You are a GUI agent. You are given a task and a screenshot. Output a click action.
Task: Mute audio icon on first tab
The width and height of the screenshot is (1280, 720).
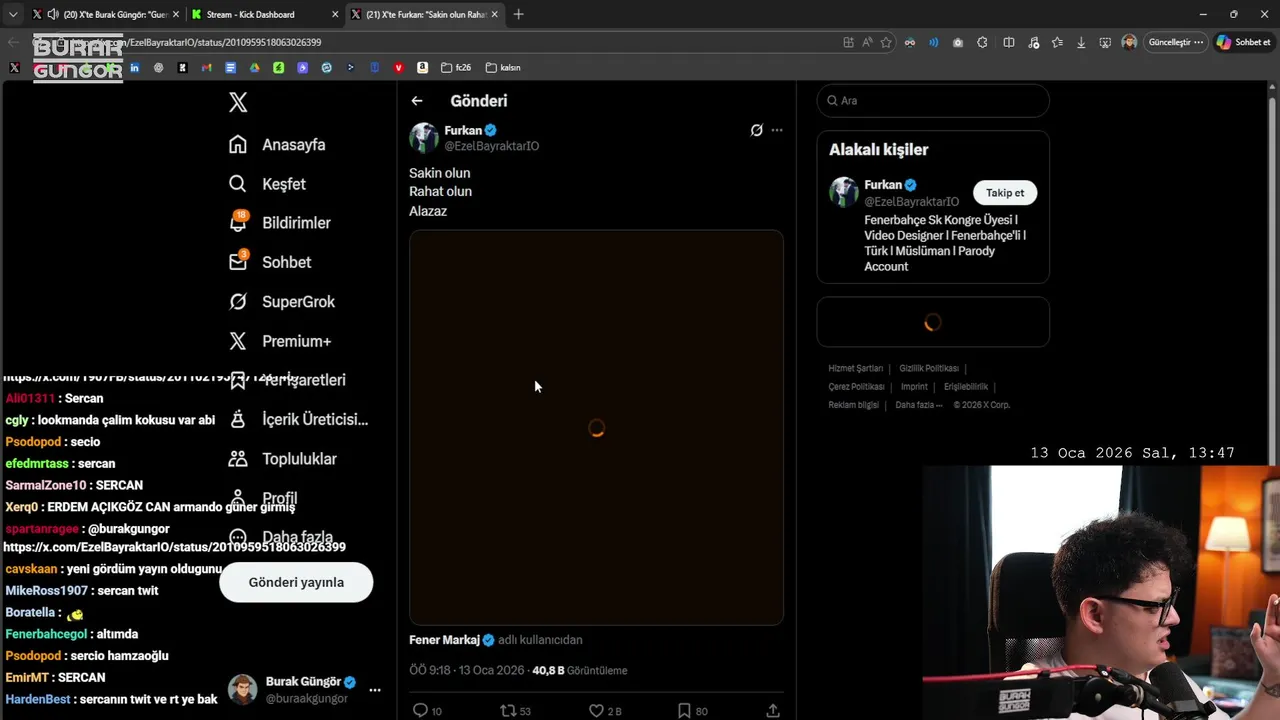pos(52,14)
